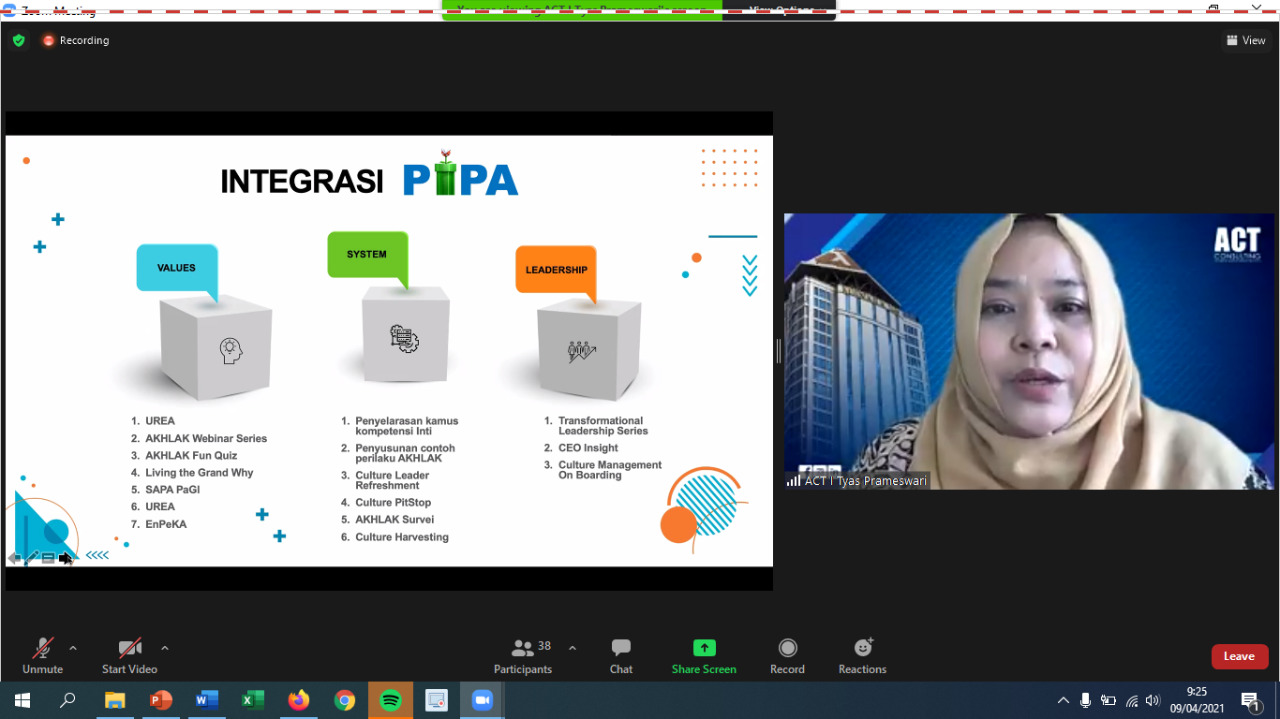Open Spotify from the taskbar
Image resolution: width=1280 pixels, height=719 pixels.
click(x=391, y=700)
